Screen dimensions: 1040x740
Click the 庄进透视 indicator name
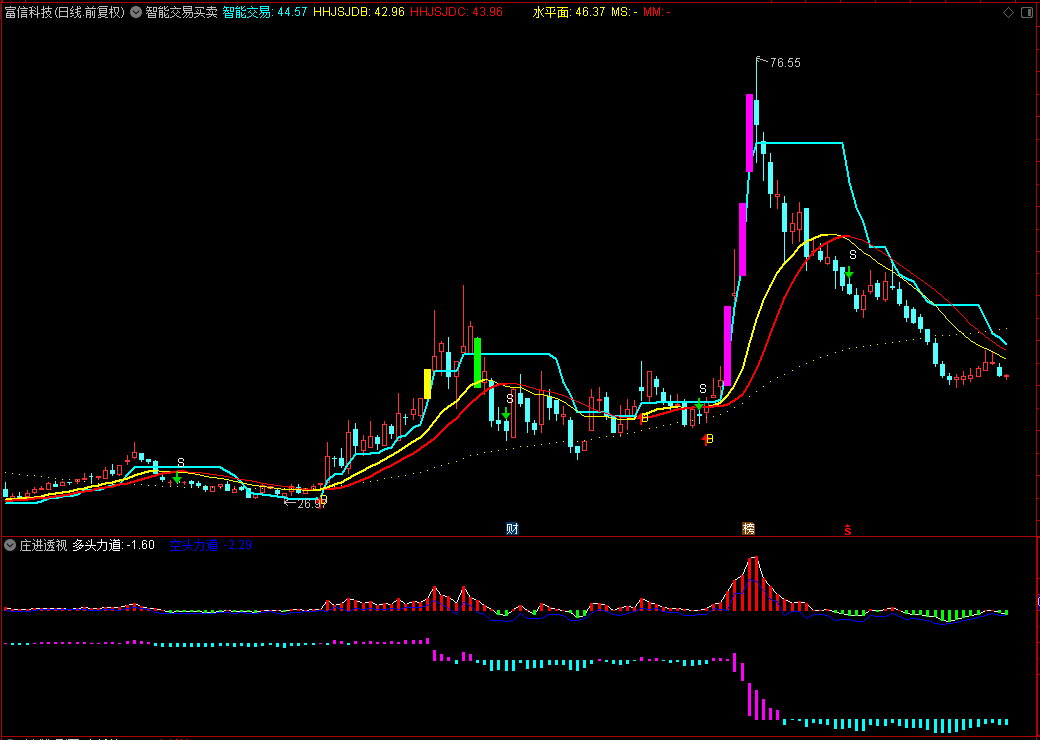[x=43, y=545]
